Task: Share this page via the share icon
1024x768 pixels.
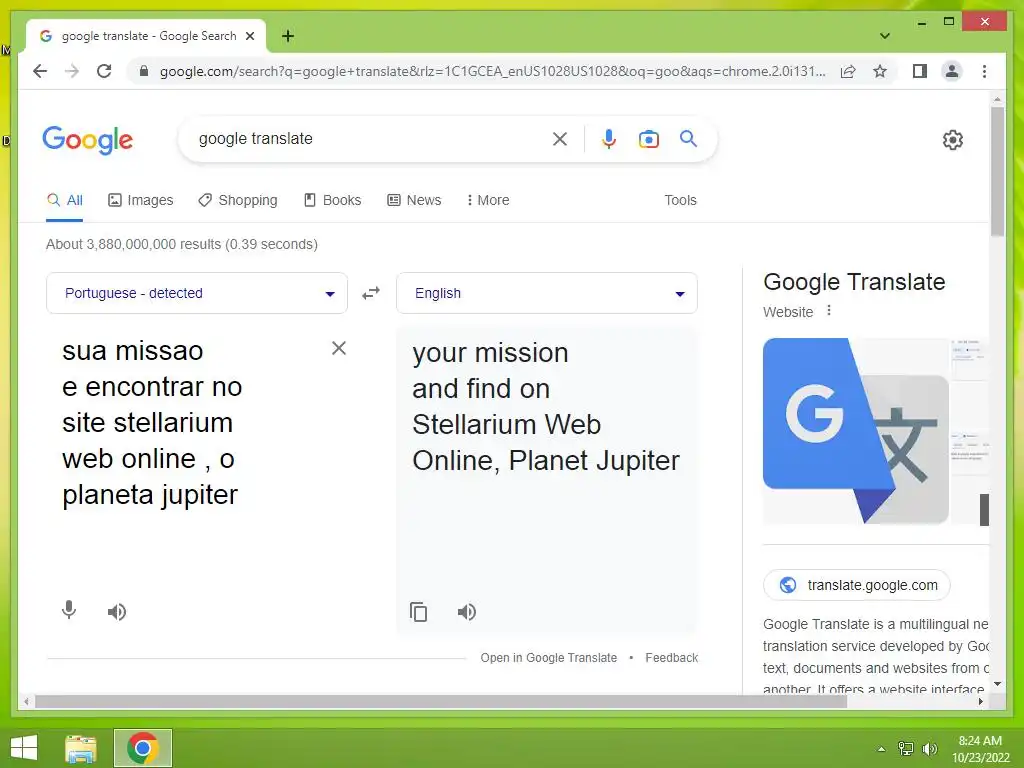Action: tap(848, 71)
